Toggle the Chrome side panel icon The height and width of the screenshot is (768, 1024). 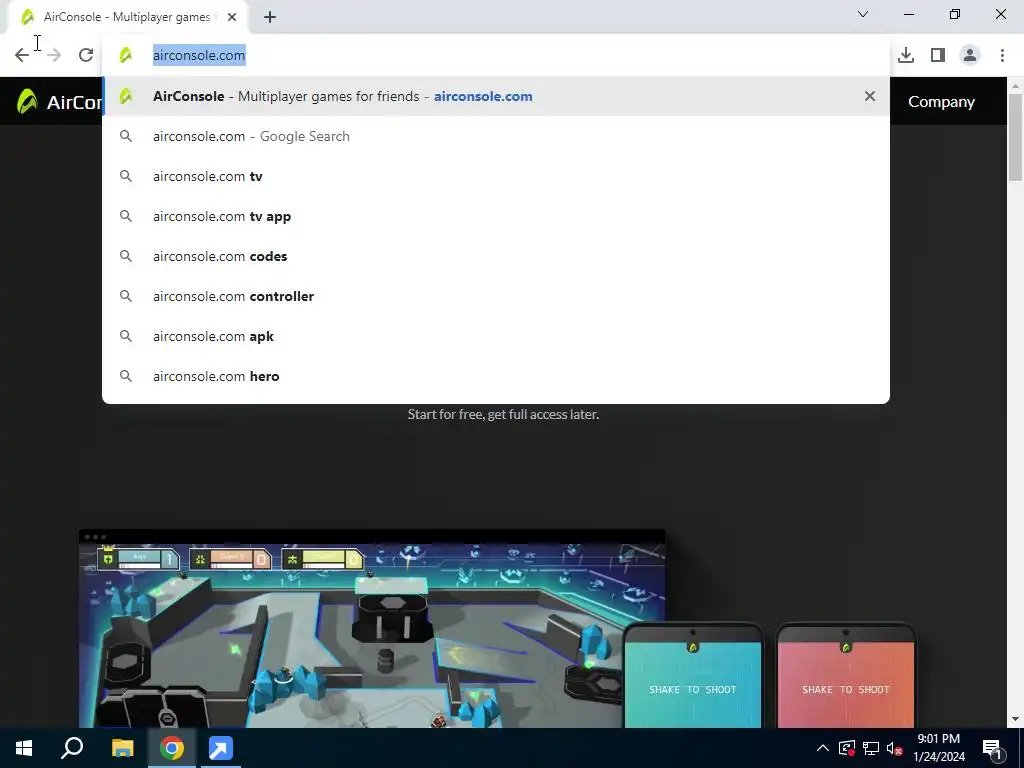(x=938, y=56)
